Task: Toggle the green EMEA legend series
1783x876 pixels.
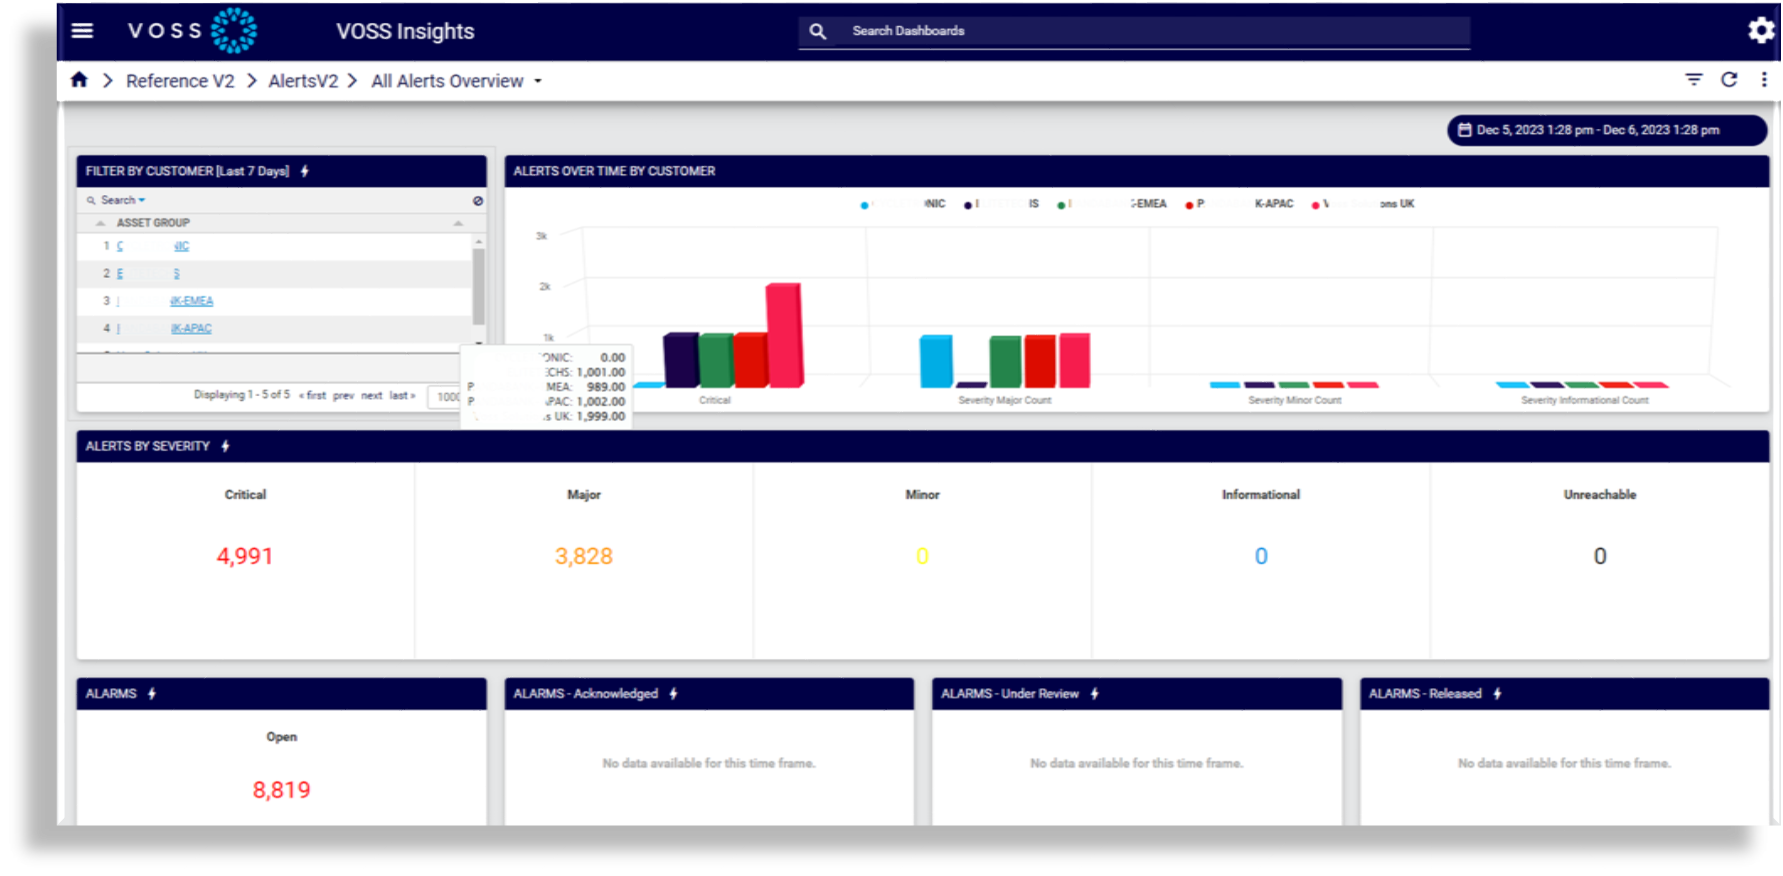Action: [1111, 204]
